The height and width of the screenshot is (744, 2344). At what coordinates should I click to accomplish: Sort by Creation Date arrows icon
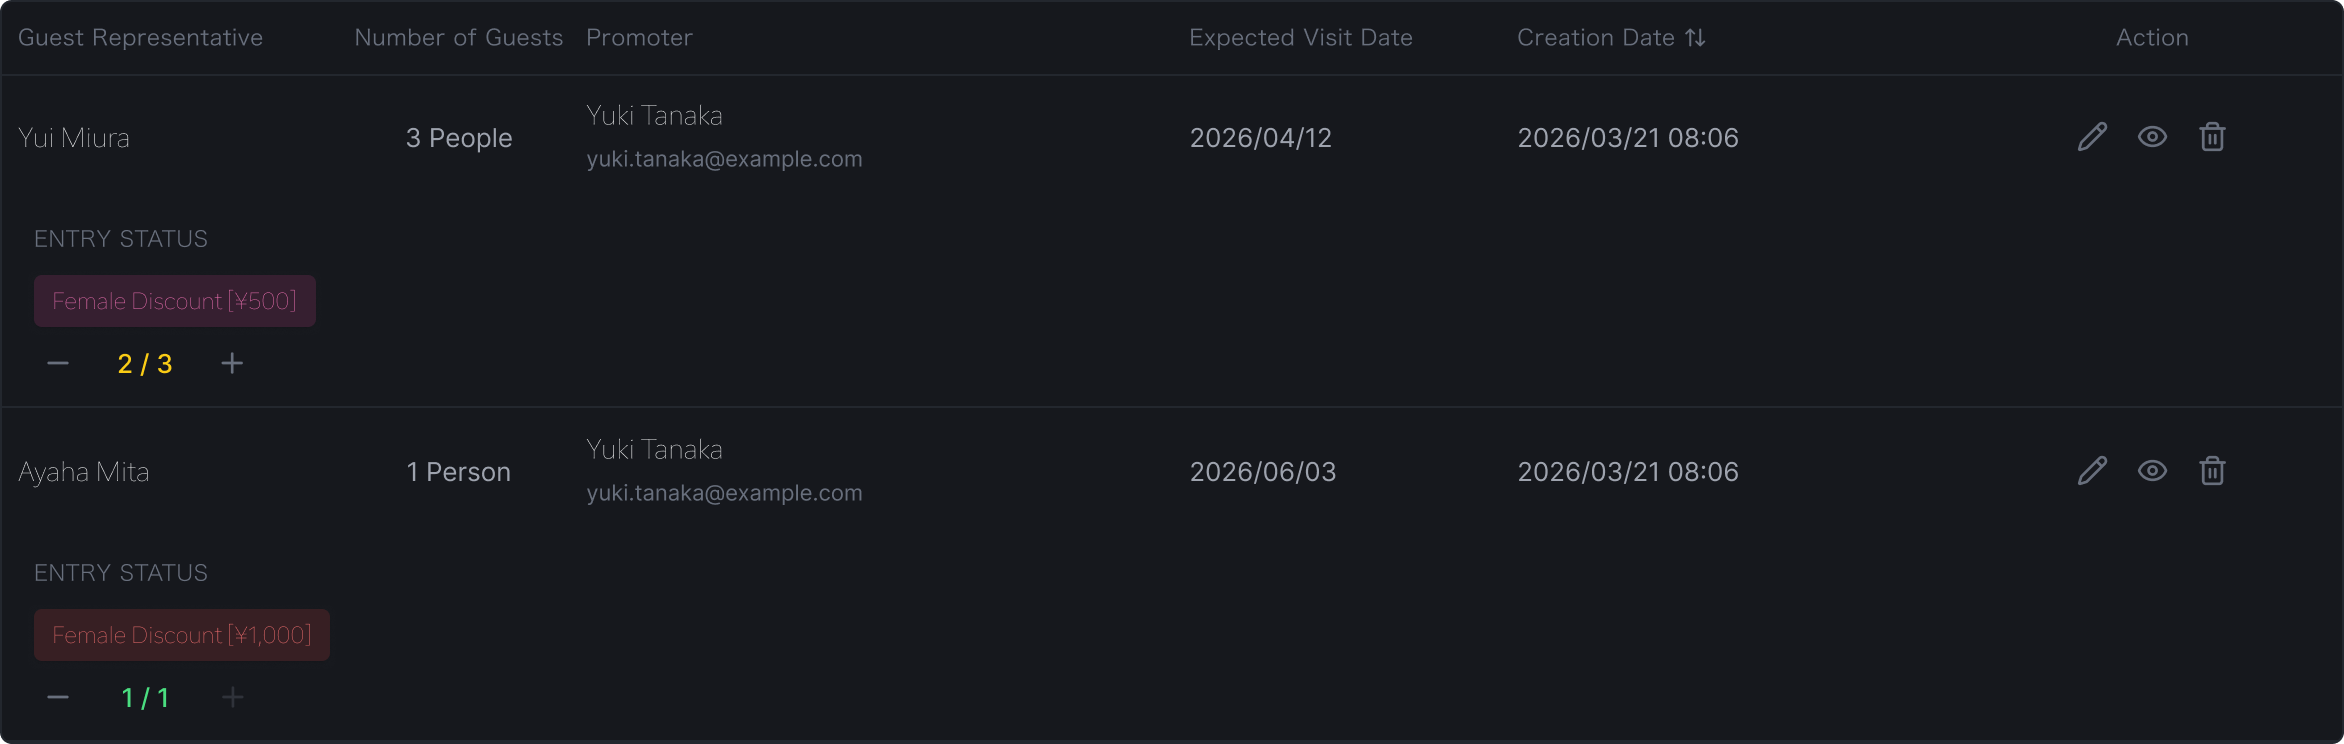tap(1695, 38)
